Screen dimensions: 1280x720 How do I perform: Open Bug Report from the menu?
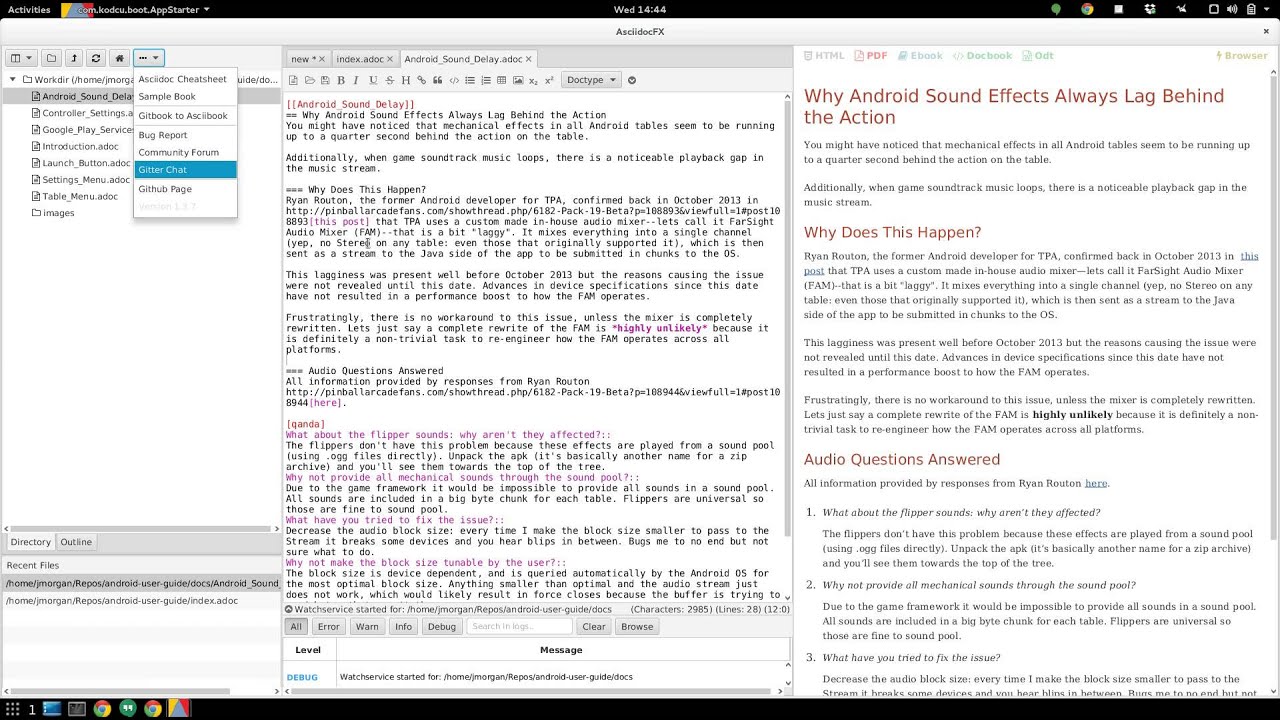185,135
